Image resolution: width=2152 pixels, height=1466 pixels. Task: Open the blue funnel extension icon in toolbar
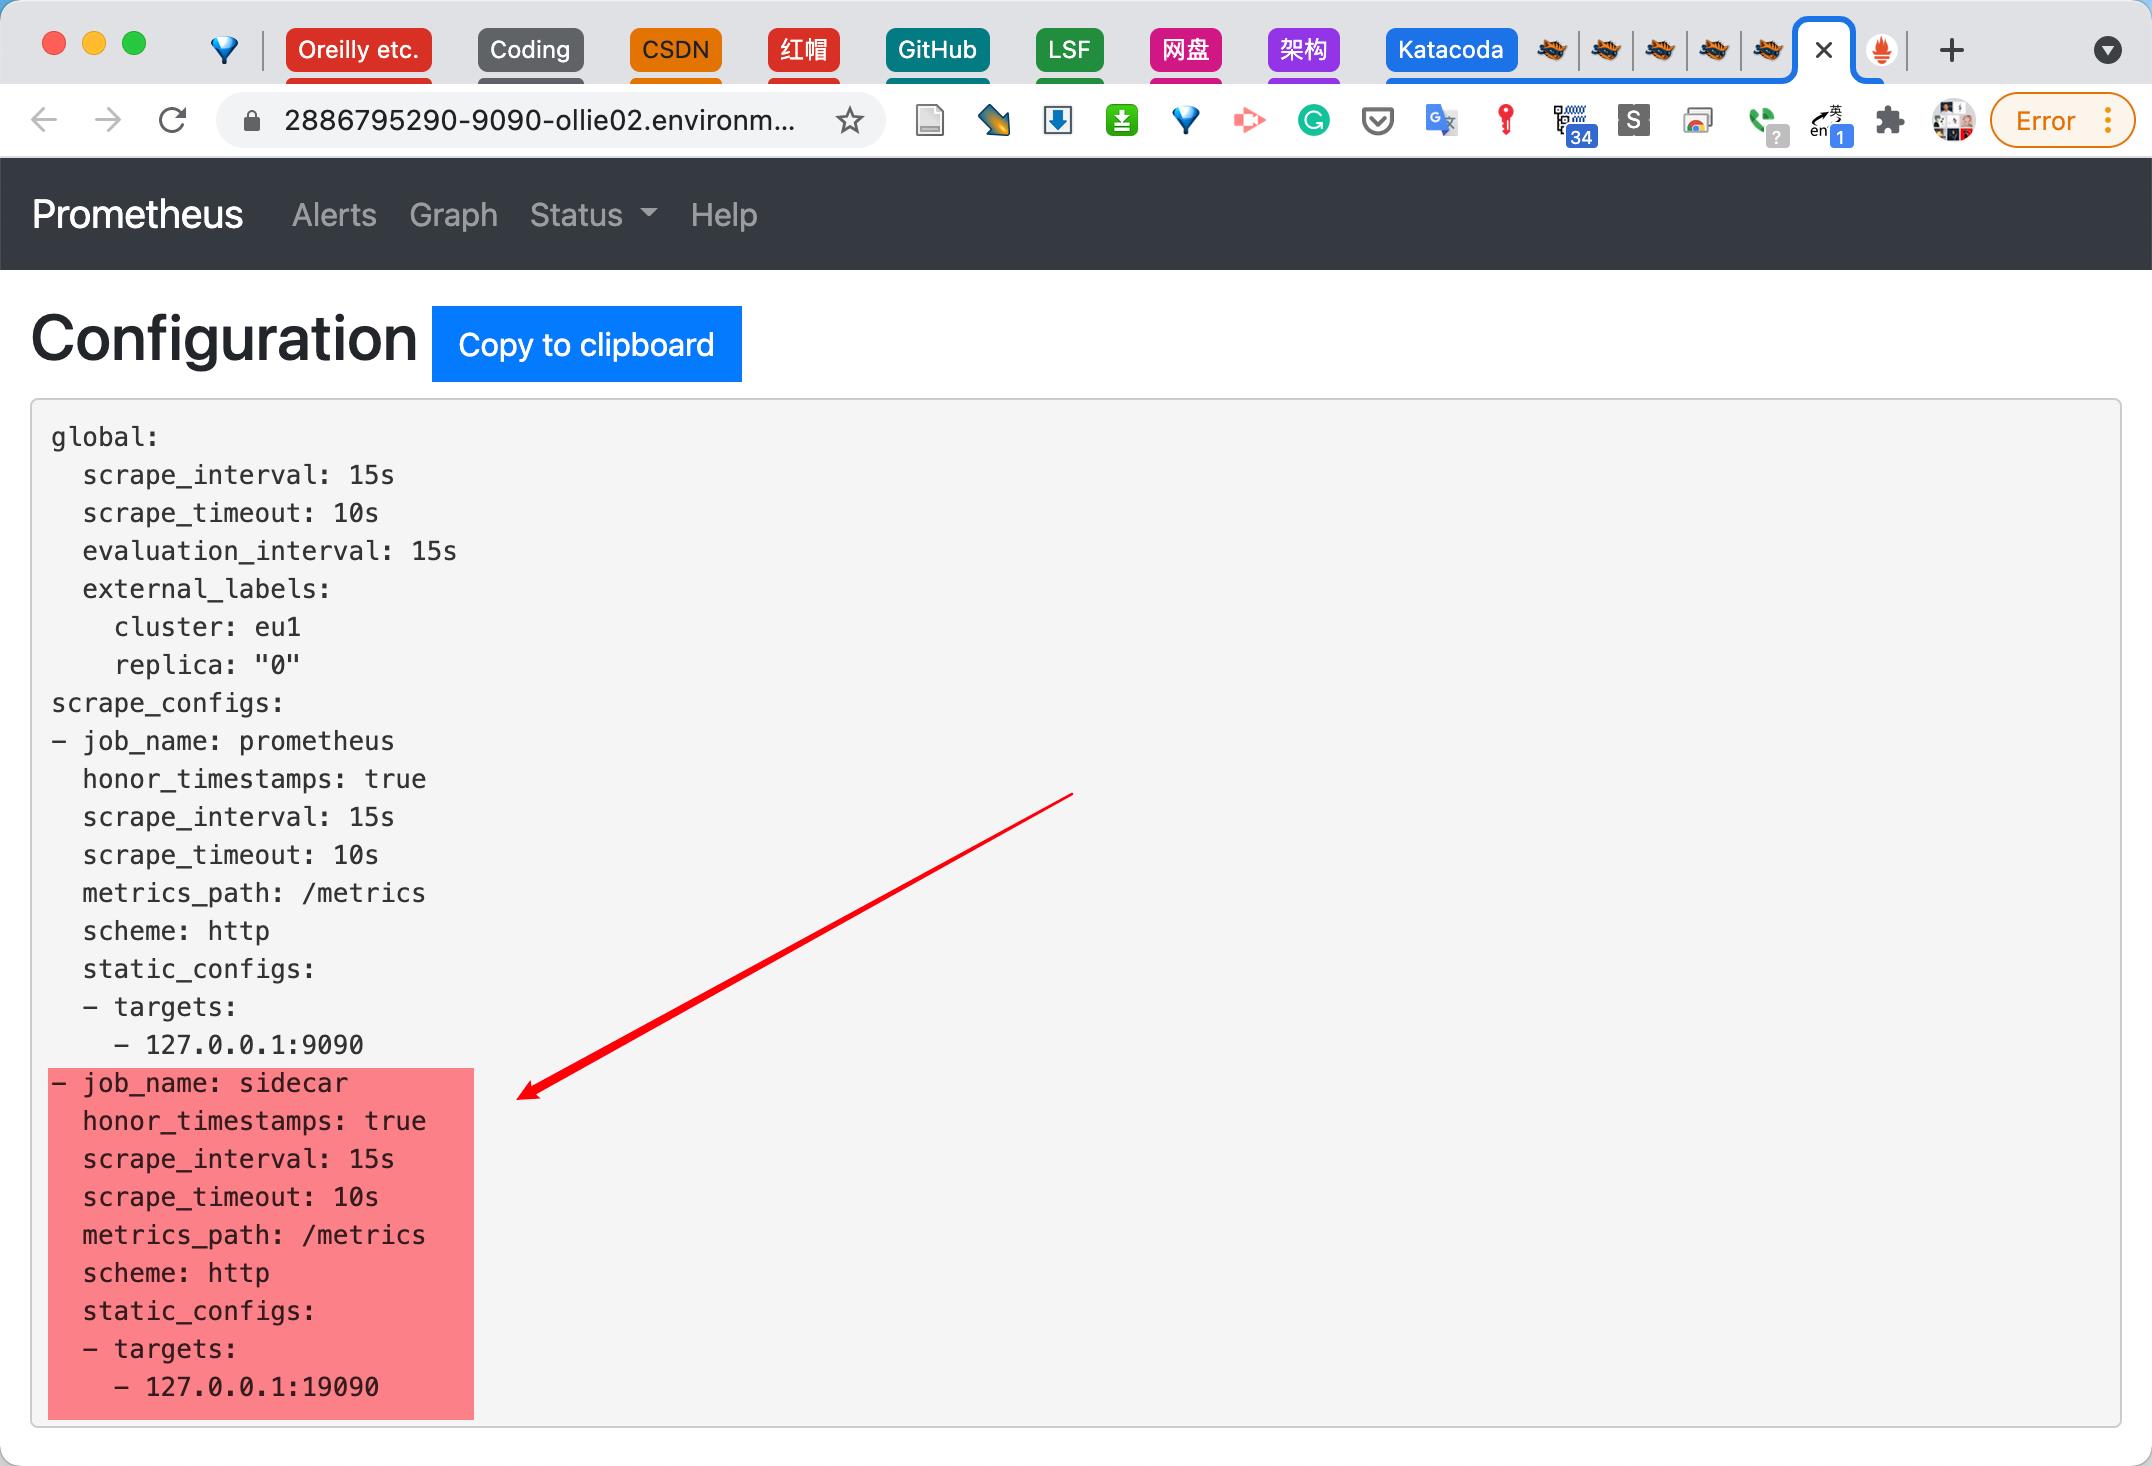[x=1186, y=121]
